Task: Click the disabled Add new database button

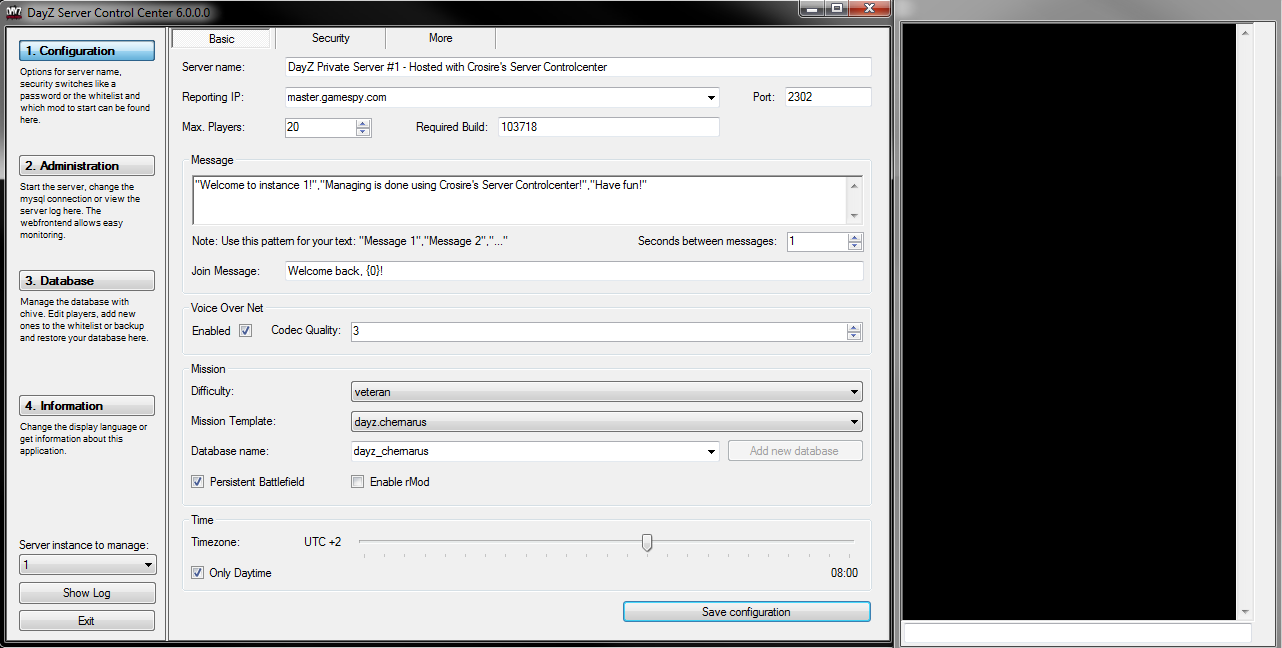Action: point(794,451)
